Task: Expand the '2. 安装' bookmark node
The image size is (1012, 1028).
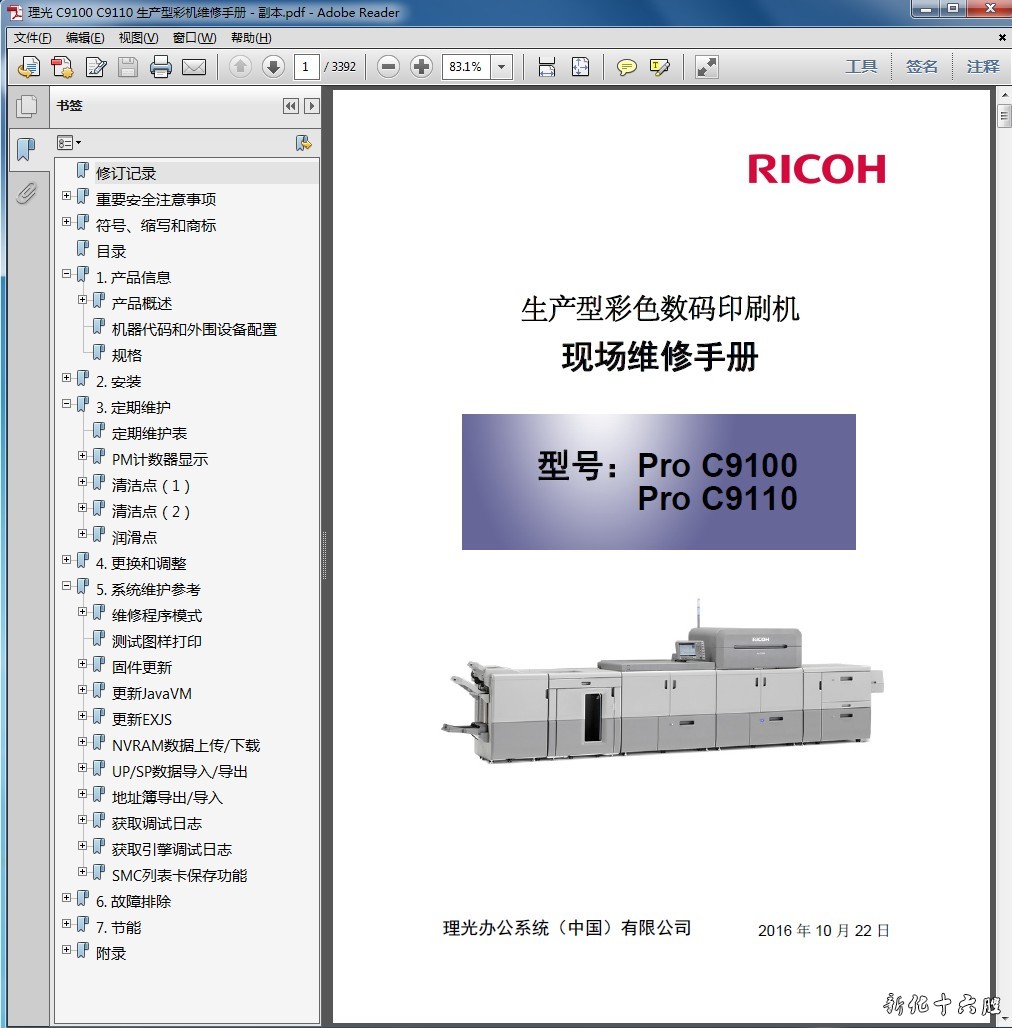Action: click(67, 378)
